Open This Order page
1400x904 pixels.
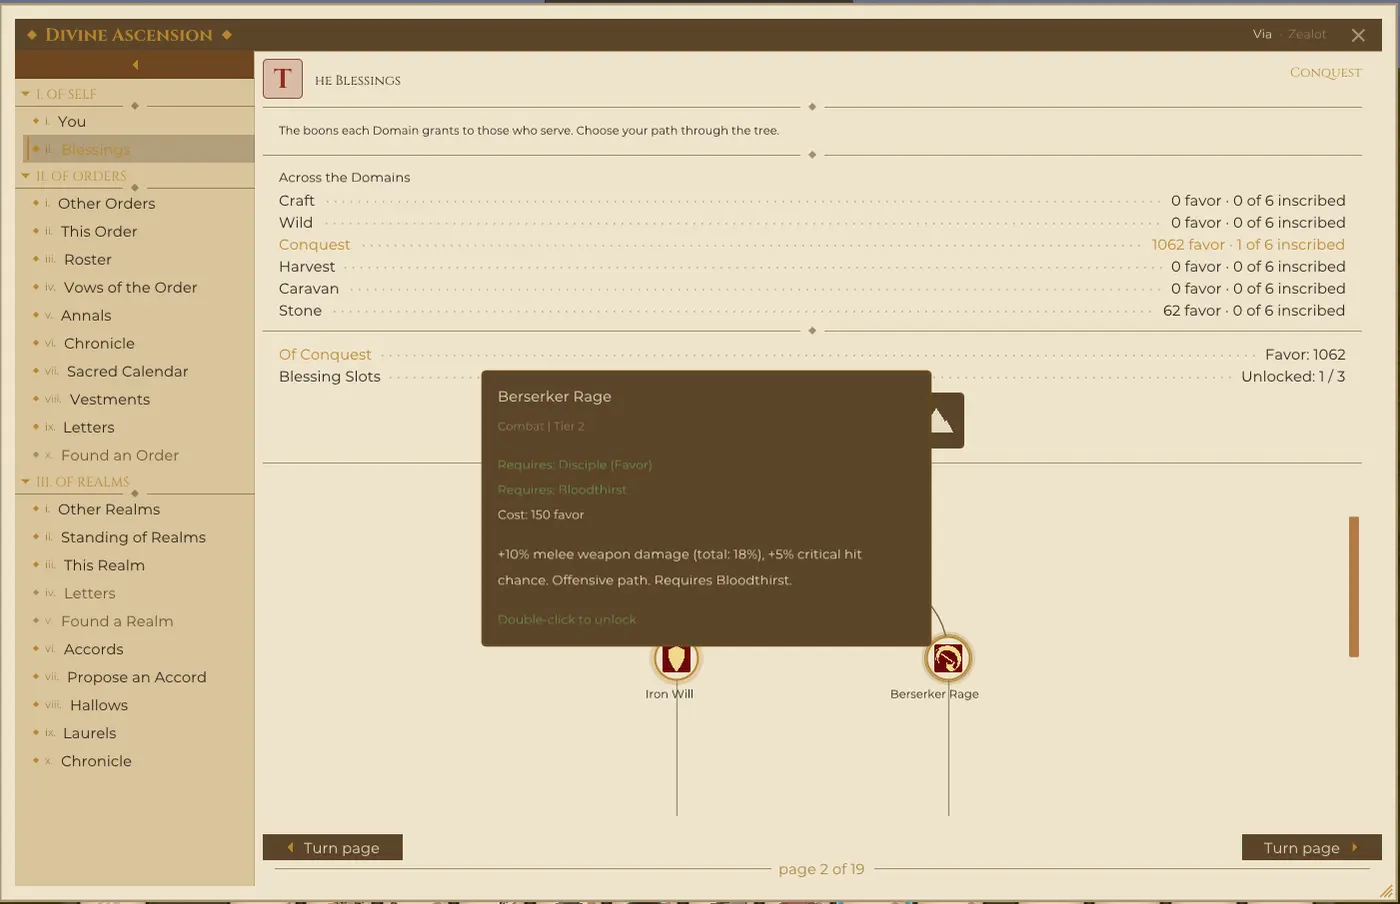tap(138, 231)
